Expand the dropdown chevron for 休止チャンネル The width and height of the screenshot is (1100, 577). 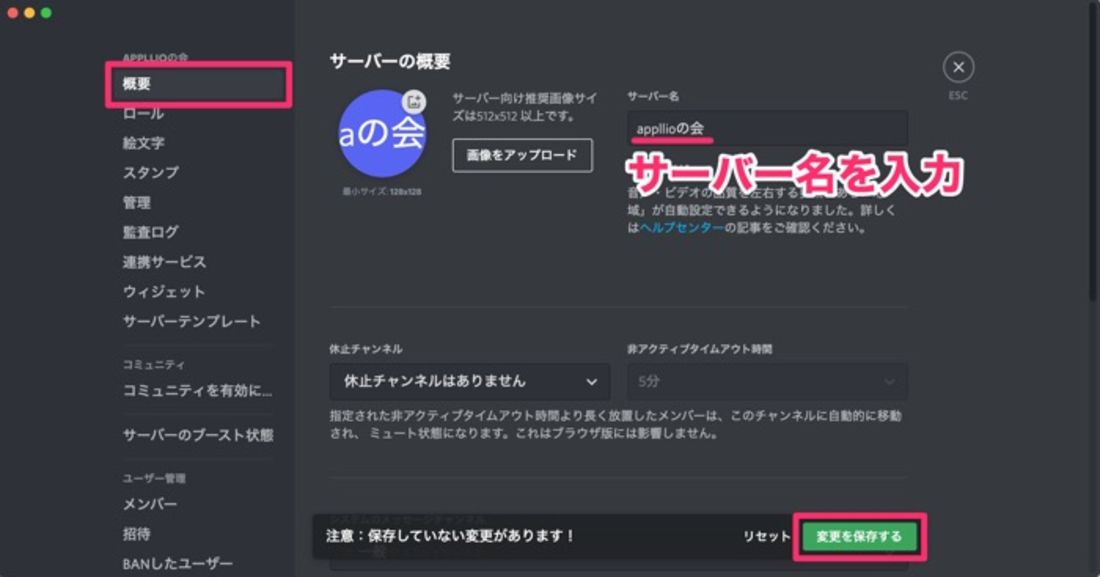[x=591, y=382]
